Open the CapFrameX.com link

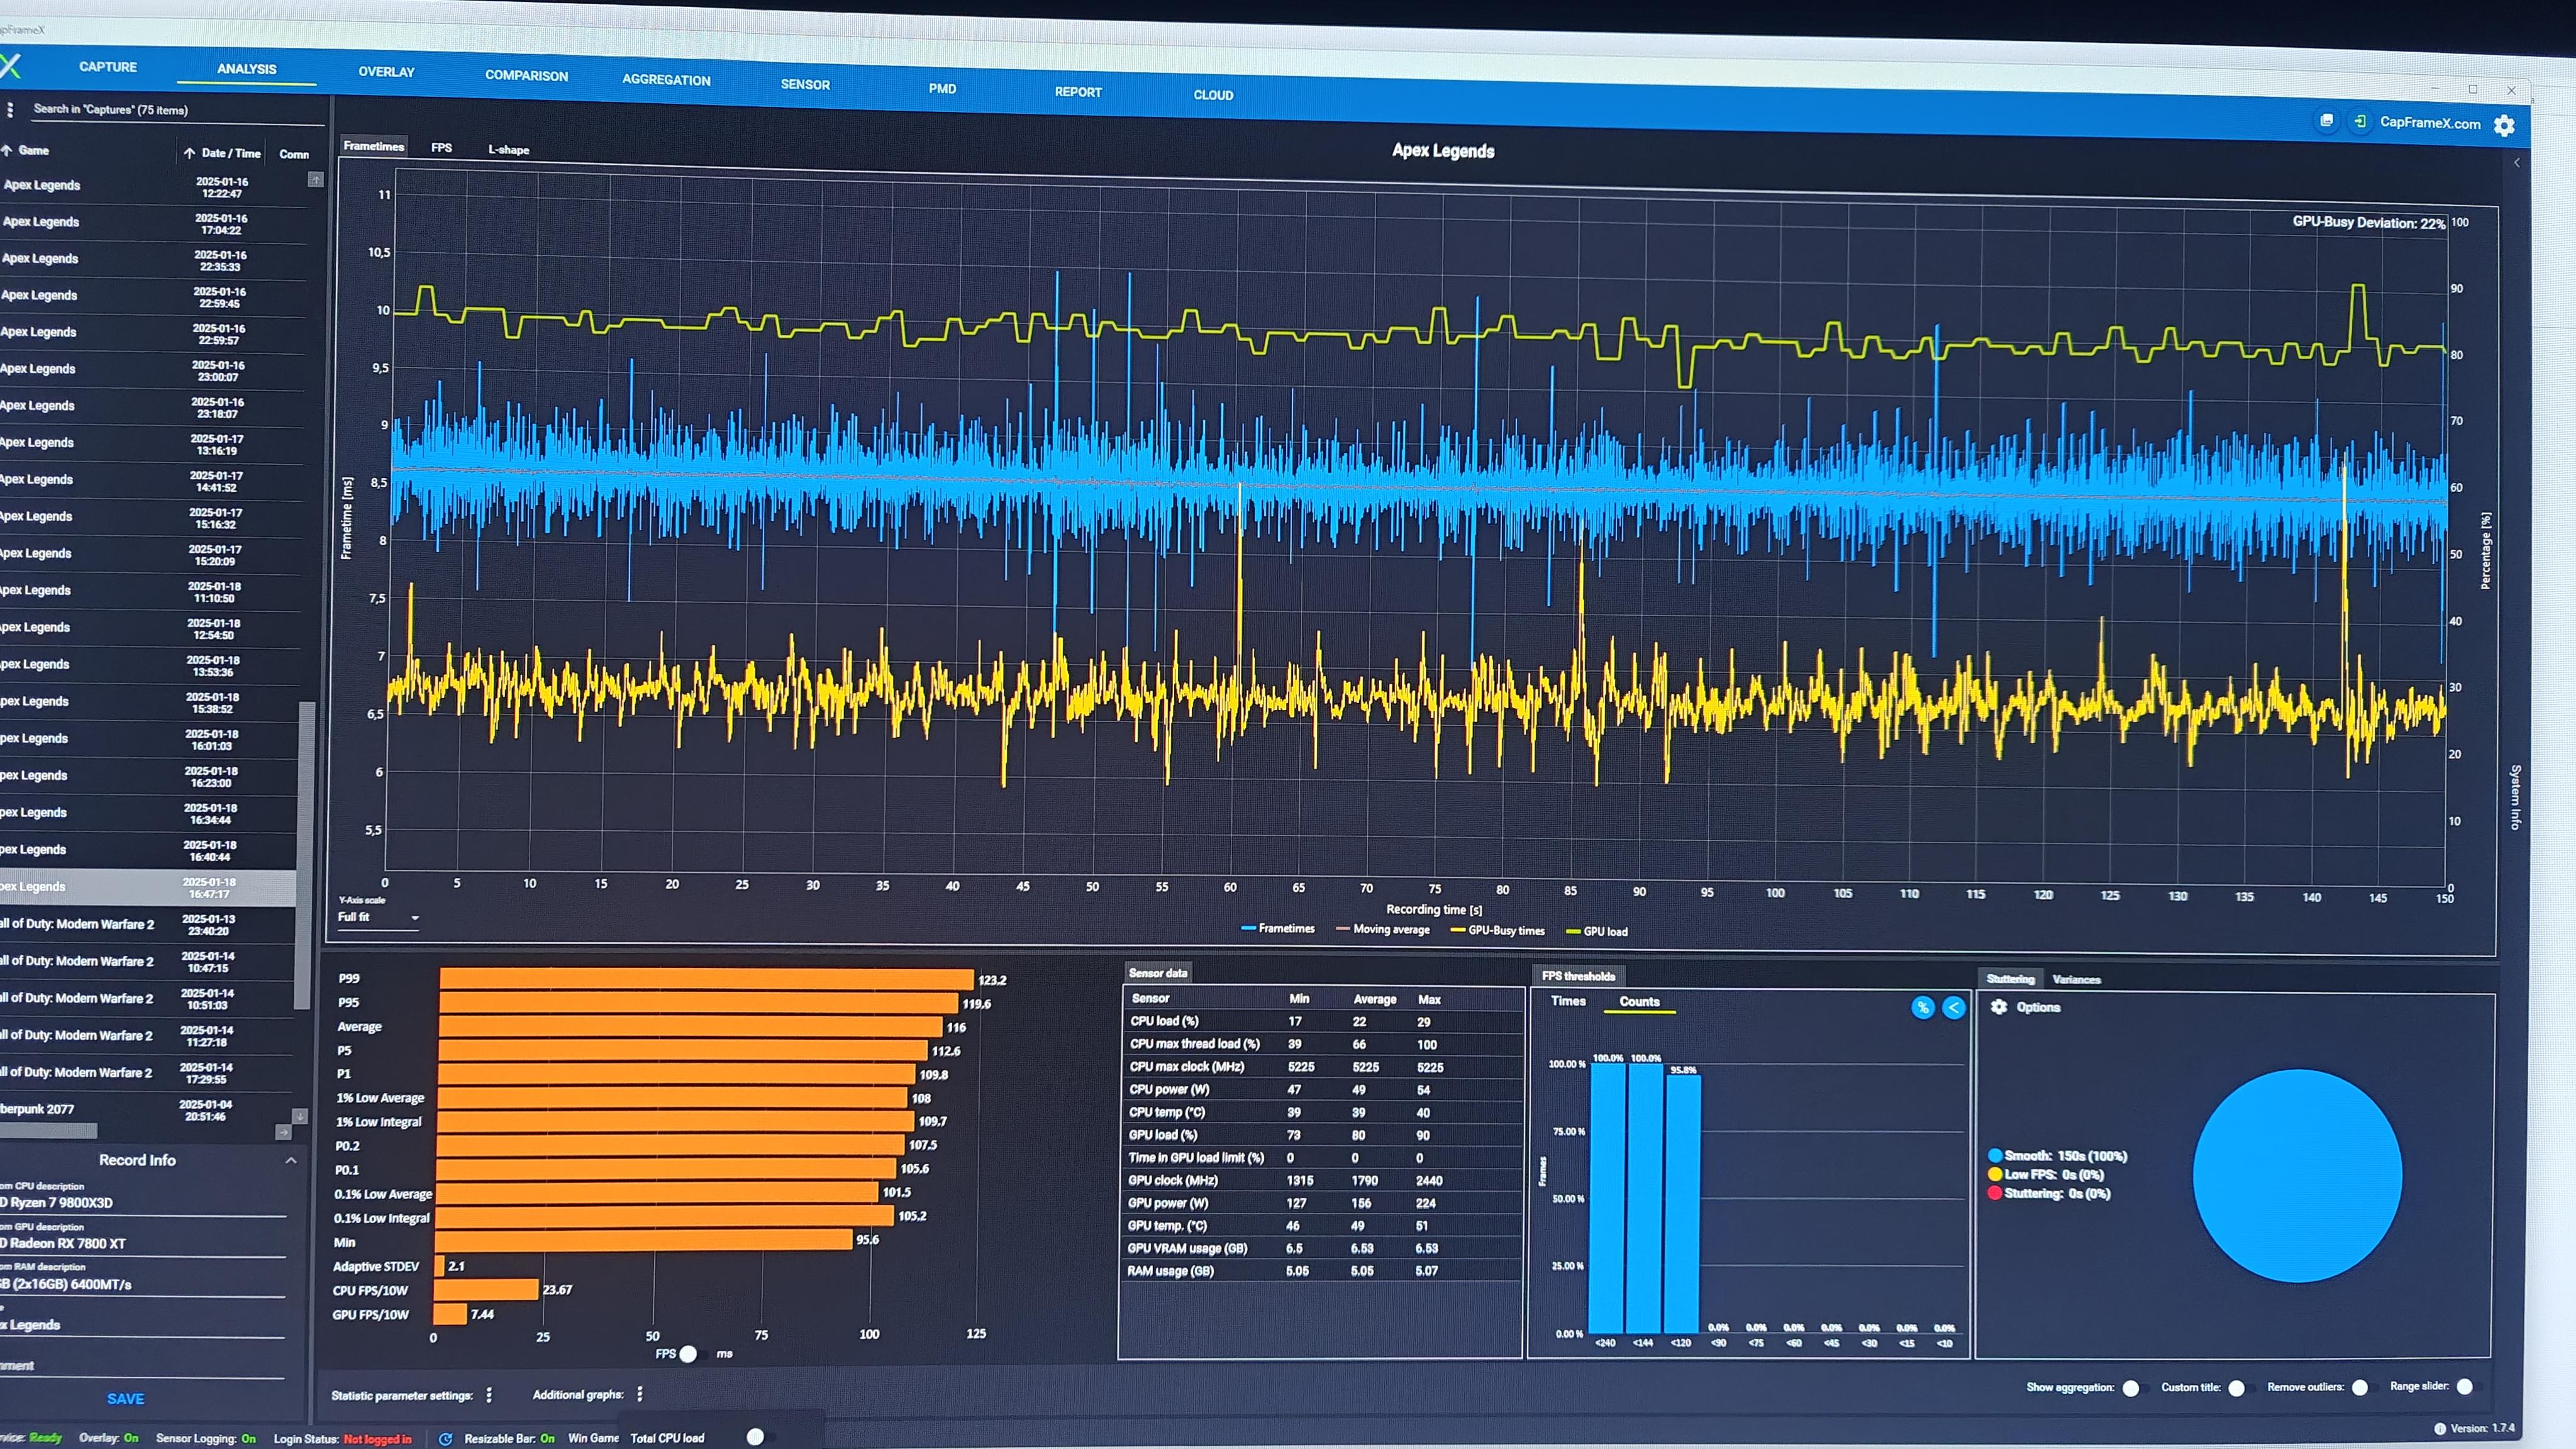point(2430,123)
